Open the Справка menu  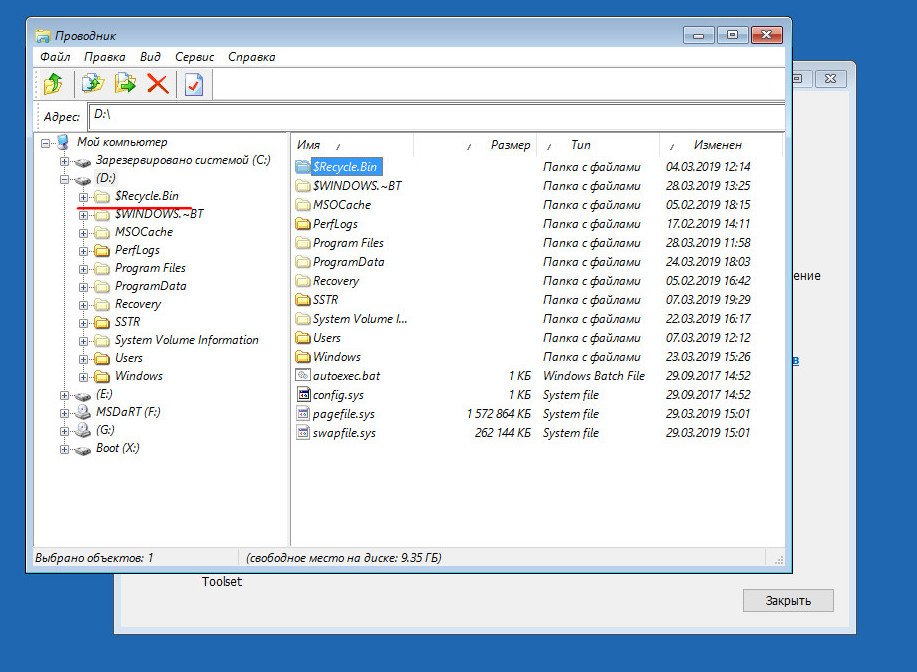tap(251, 57)
